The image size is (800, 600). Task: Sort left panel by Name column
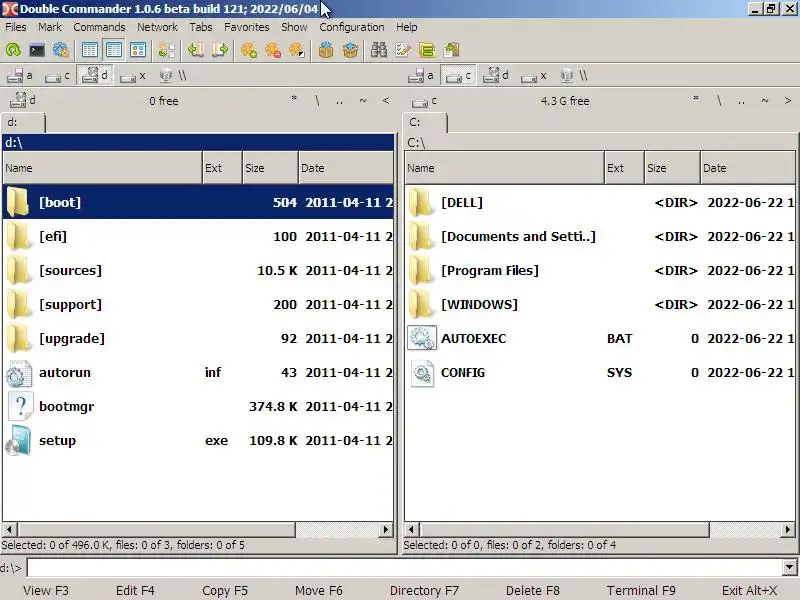coord(102,168)
